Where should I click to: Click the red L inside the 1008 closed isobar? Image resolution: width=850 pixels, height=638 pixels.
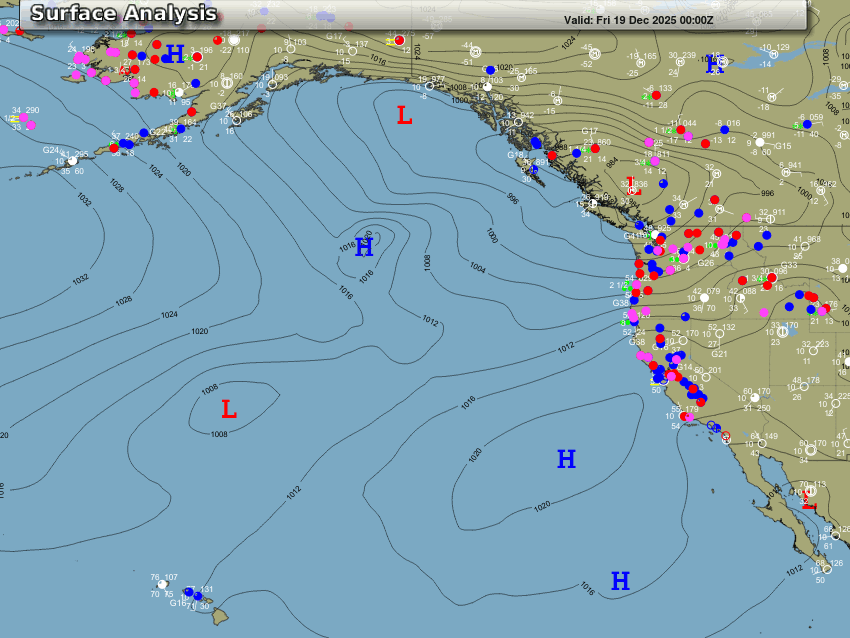(x=228, y=409)
